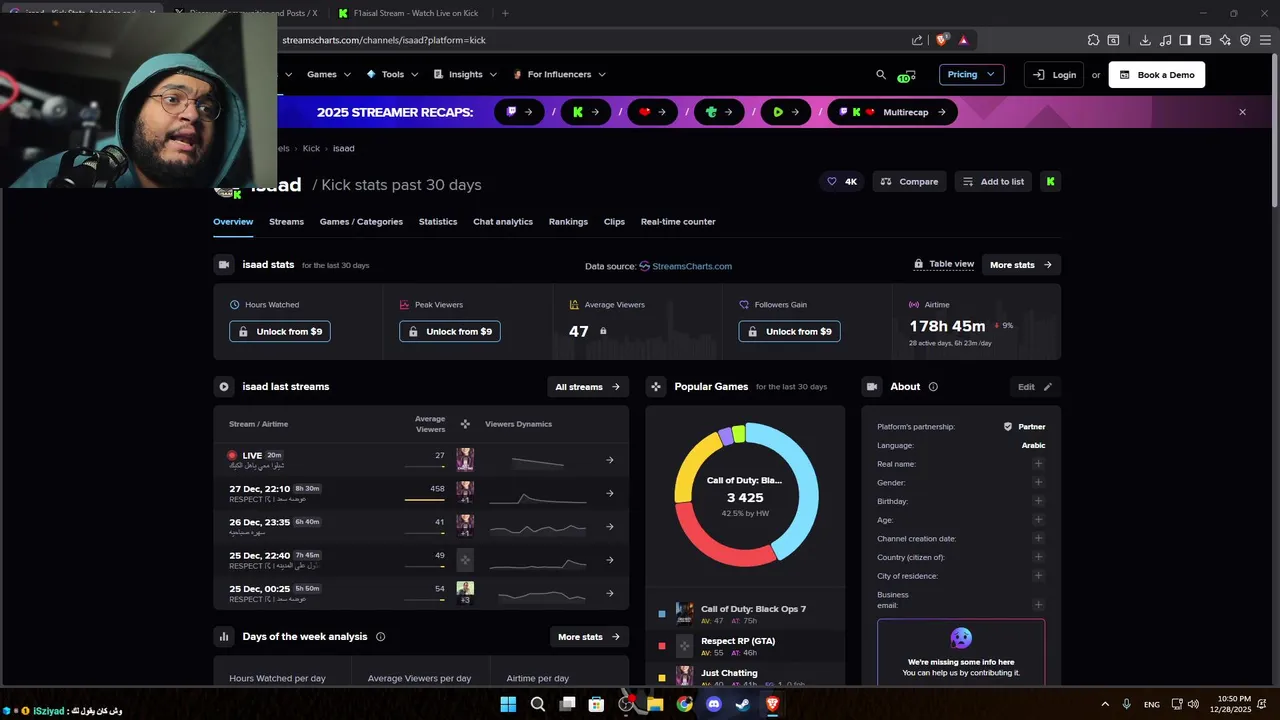Switch to the Games / Categories tab

point(361,222)
